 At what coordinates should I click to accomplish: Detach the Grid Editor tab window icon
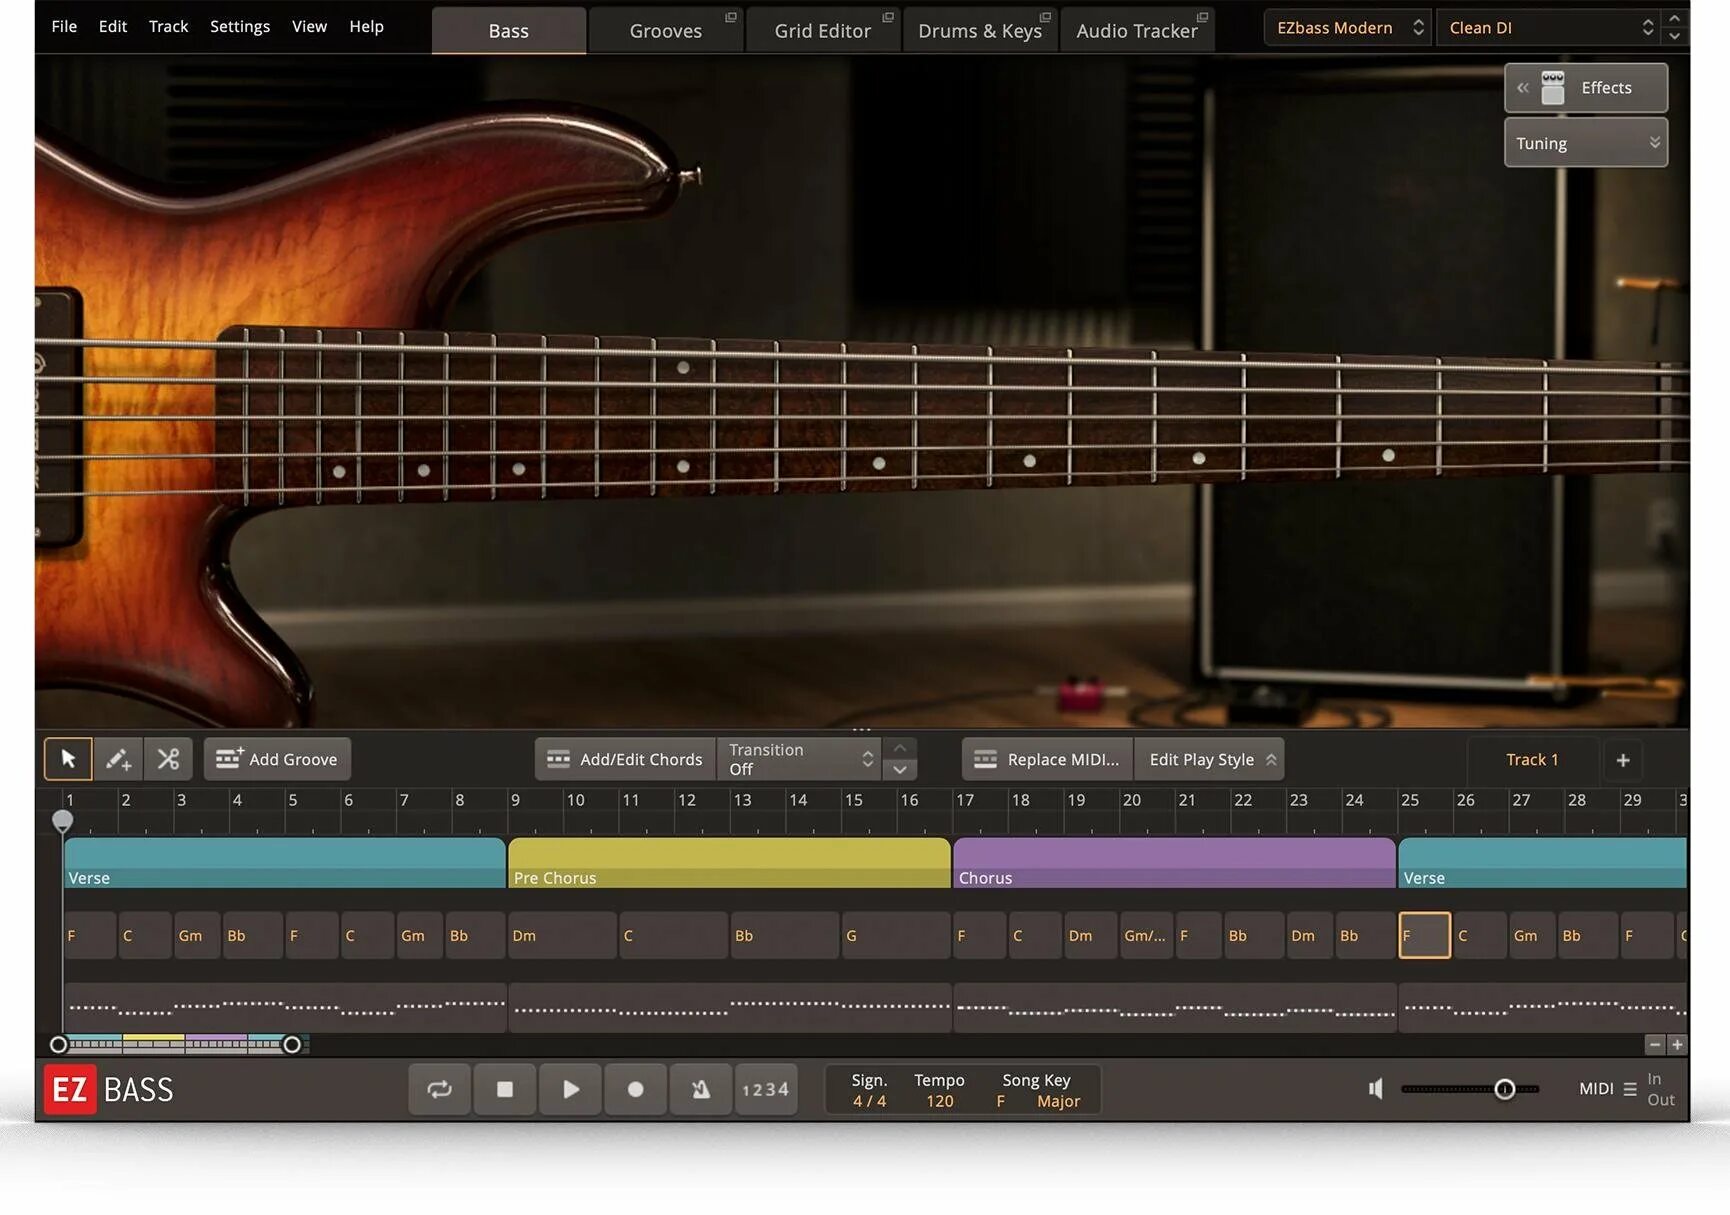pyautogui.click(x=888, y=17)
